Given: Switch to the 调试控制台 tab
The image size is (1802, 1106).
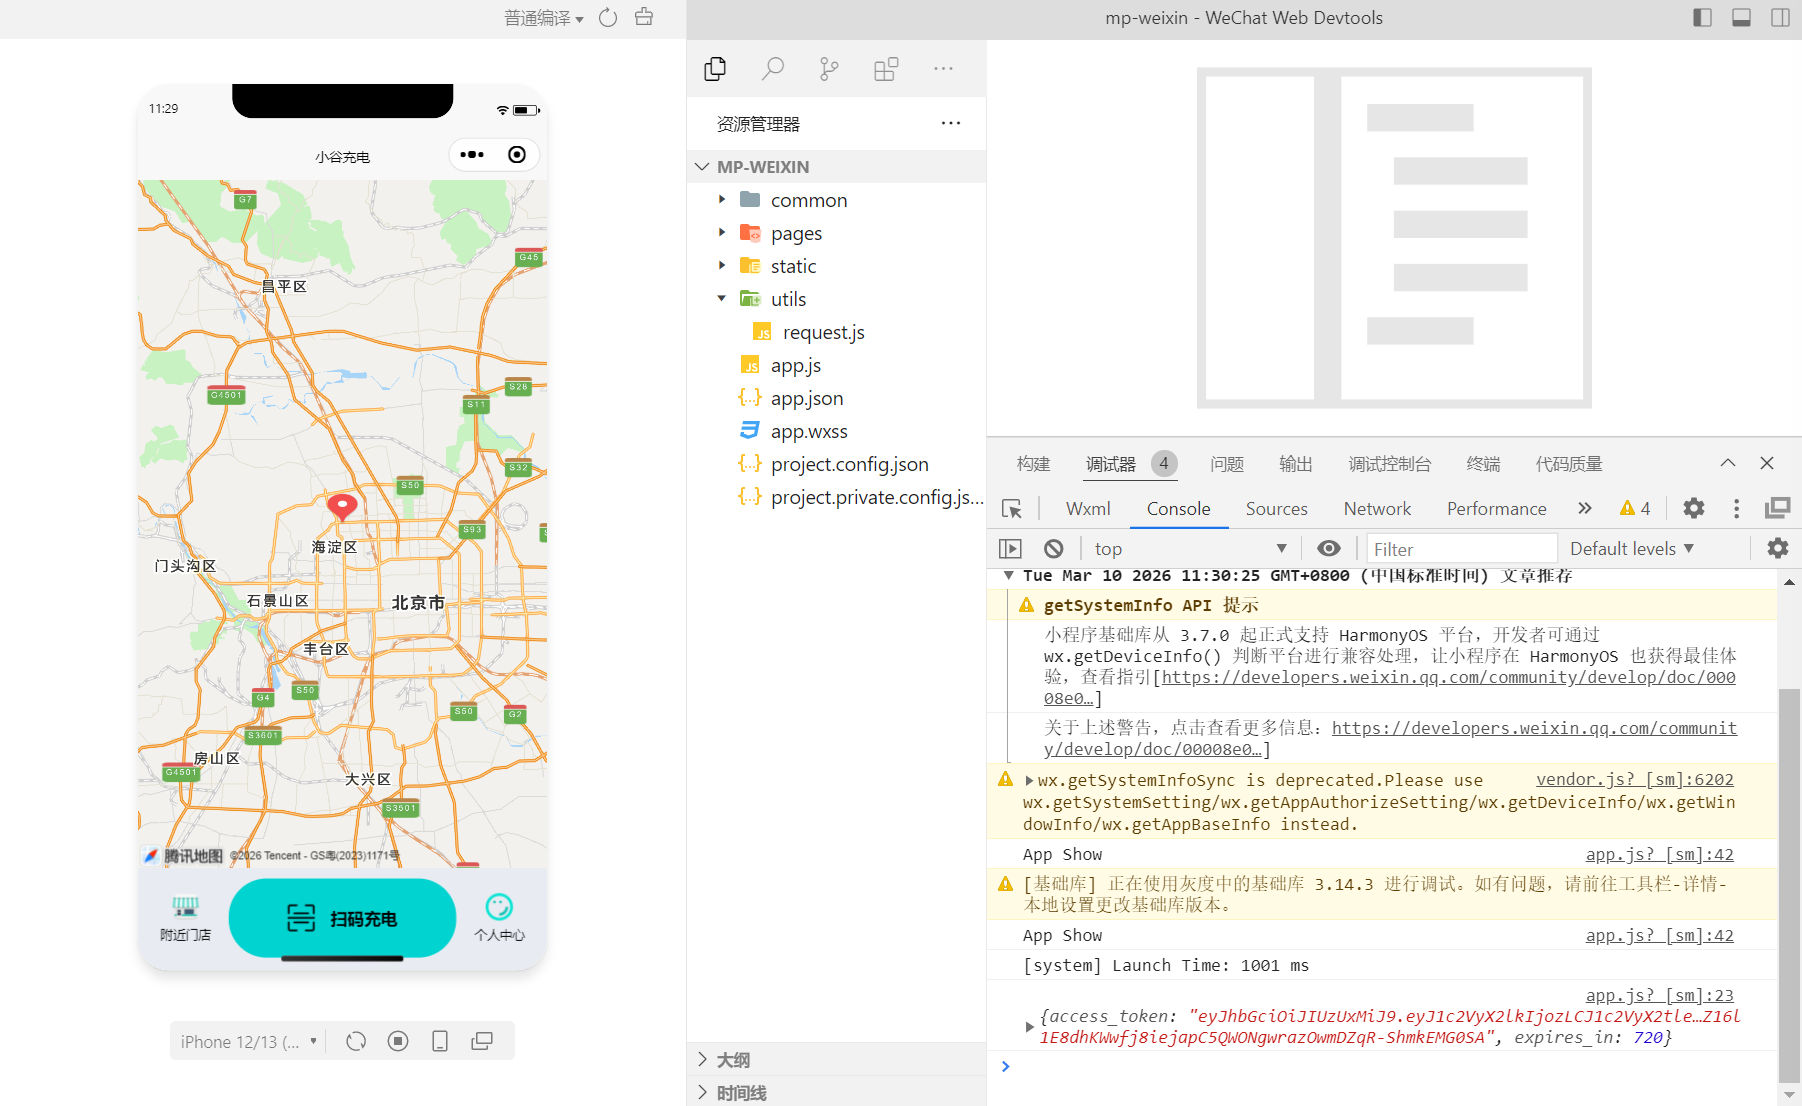Looking at the screenshot, I should tap(1390, 464).
